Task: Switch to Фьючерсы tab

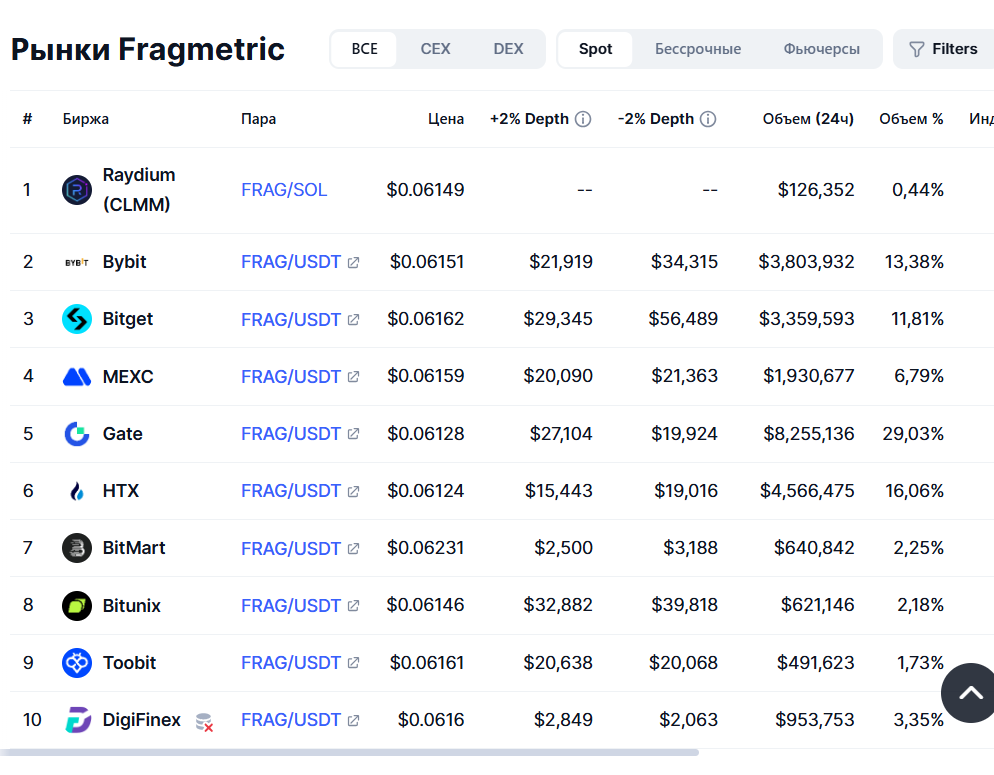Action: 821,49
